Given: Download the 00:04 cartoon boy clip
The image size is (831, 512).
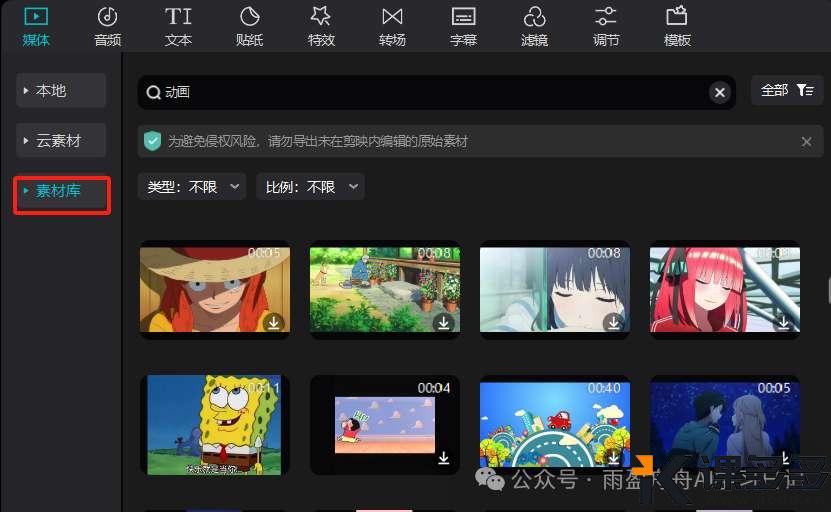Looking at the screenshot, I should point(444,458).
